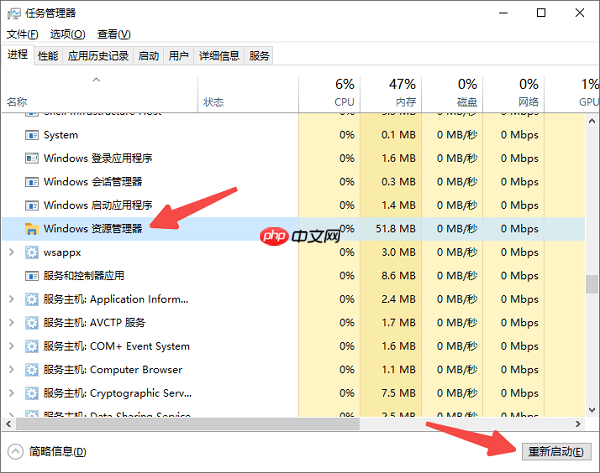Click the 2.4 MB memory value
The width and height of the screenshot is (600, 473).
point(398,299)
